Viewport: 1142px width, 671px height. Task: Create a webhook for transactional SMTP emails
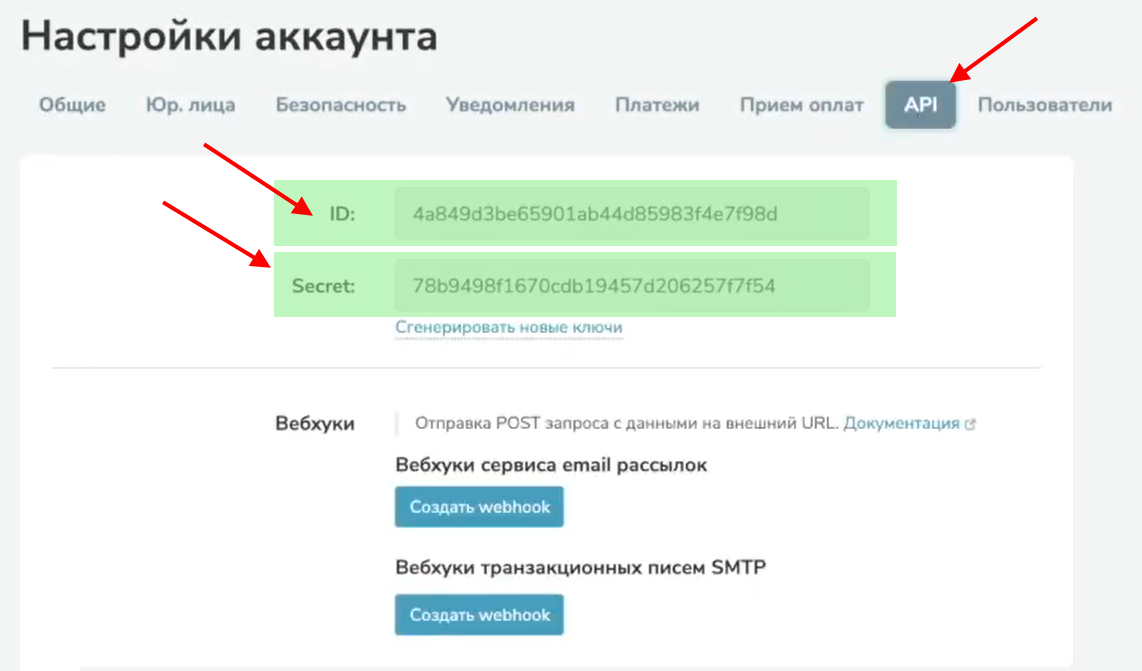click(479, 615)
